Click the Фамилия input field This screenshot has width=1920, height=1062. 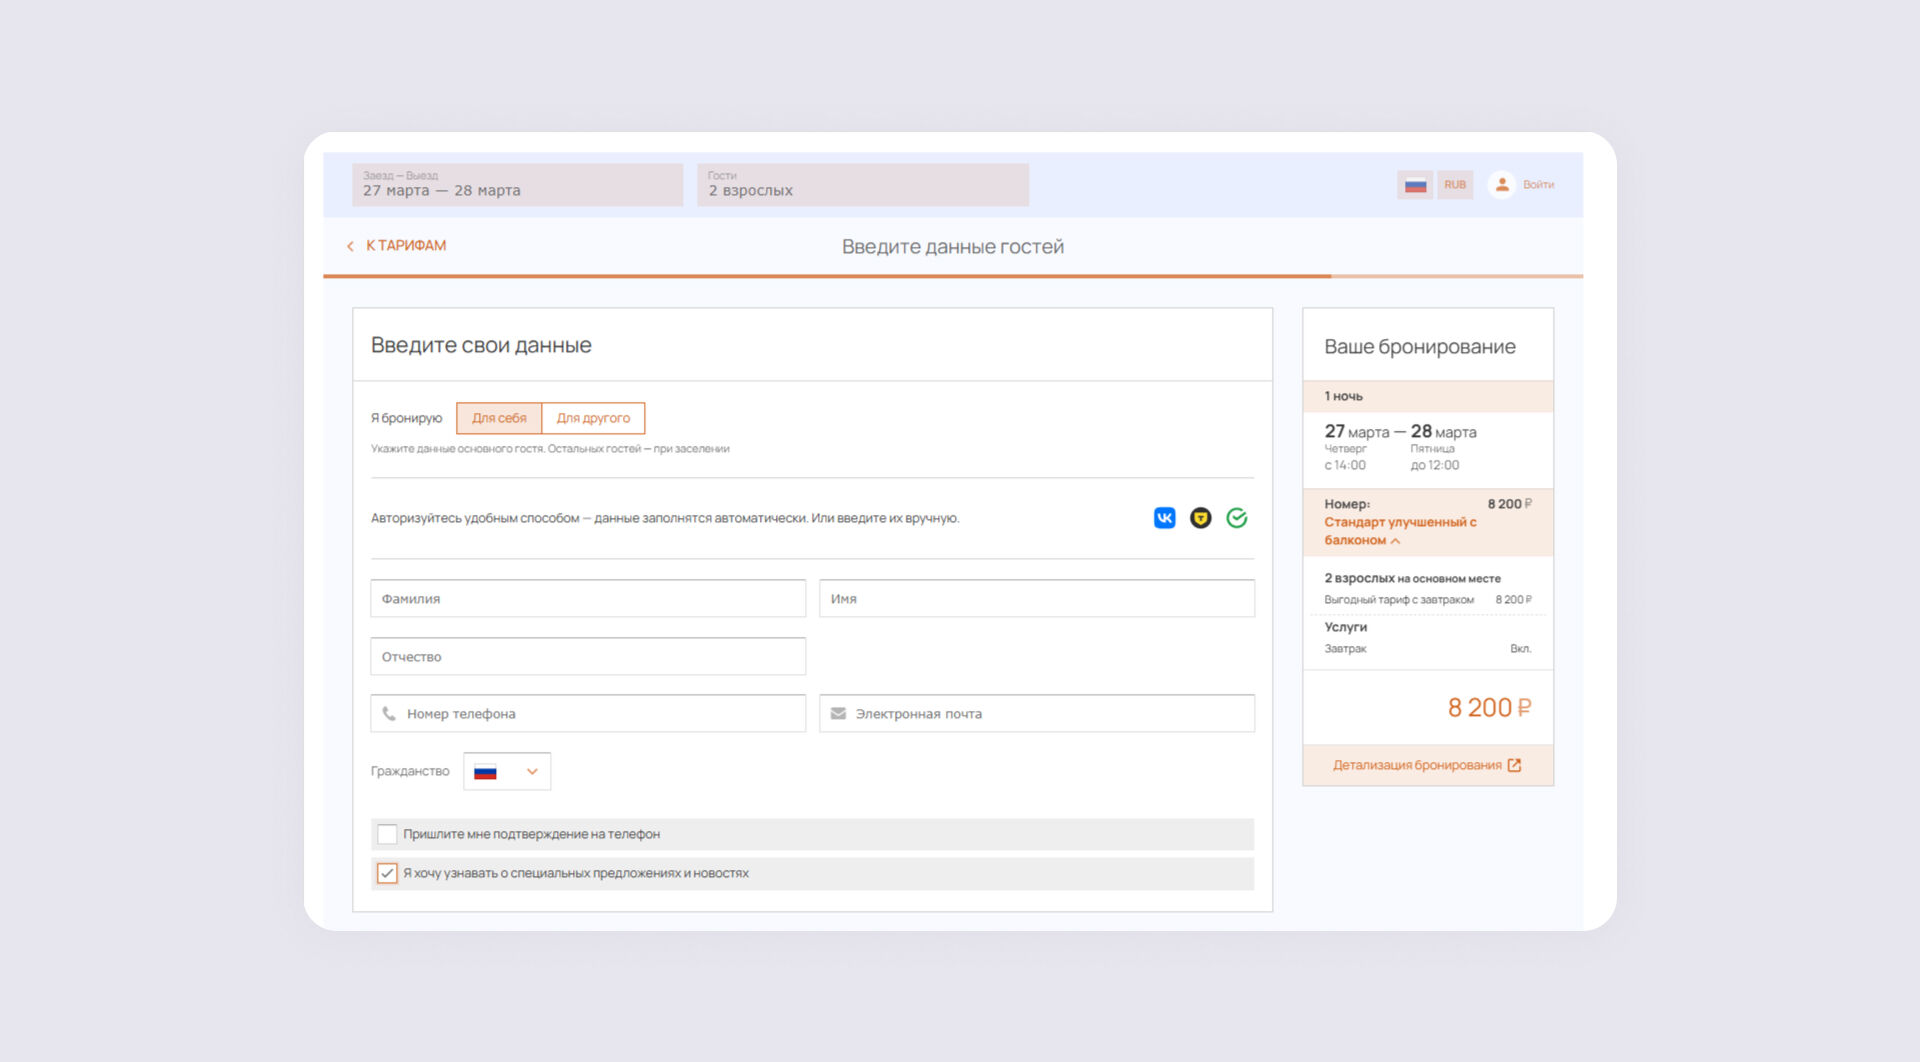point(588,598)
